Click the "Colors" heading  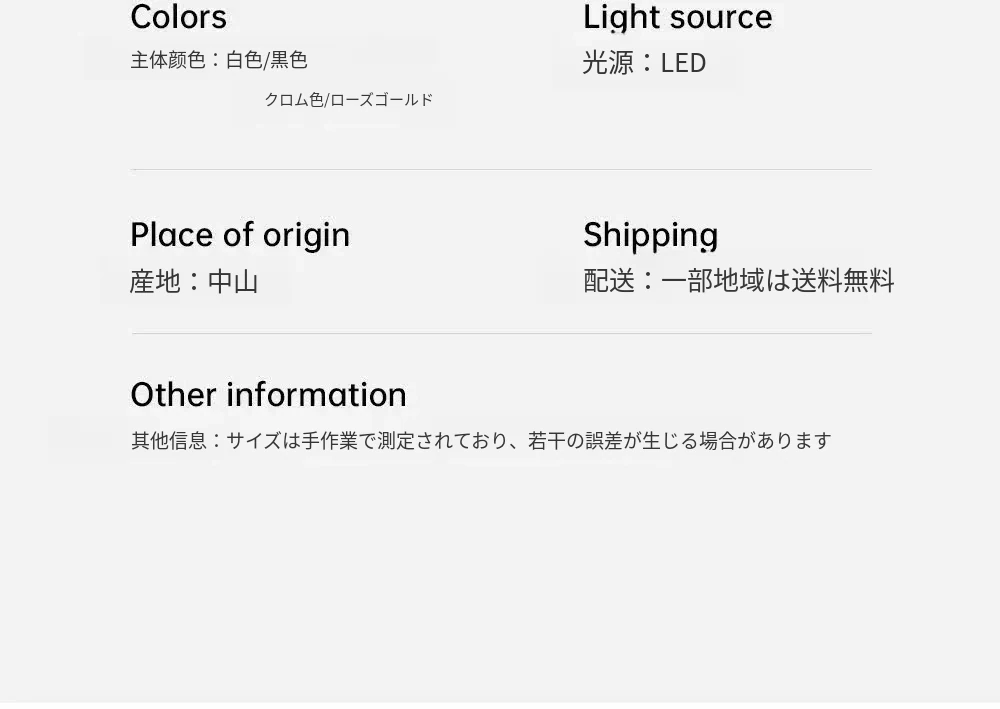(178, 18)
